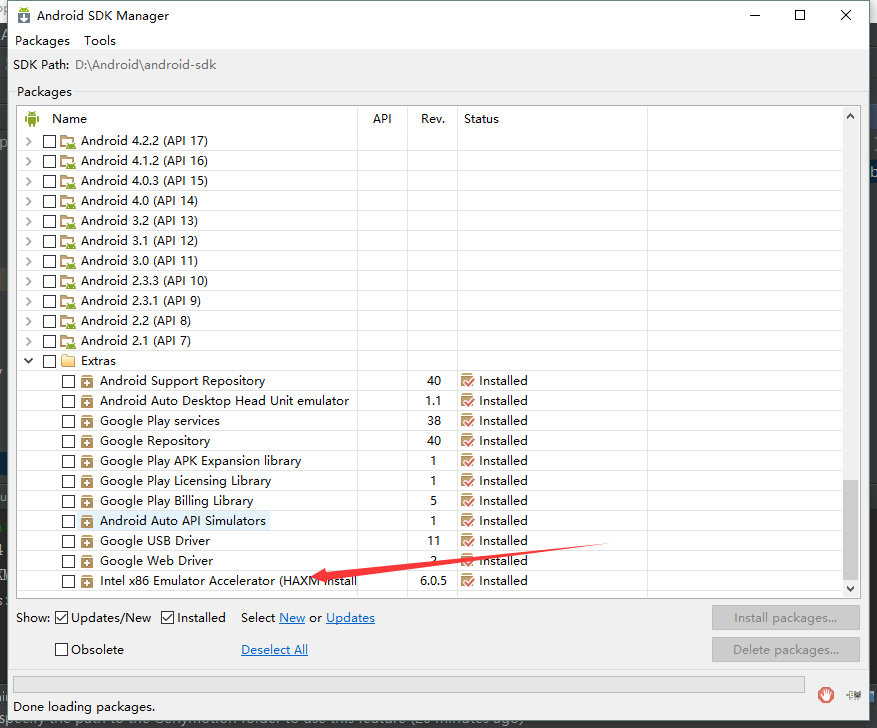Image resolution: width=877 pixels, height=728 pixels.
Task: Expand the Android 4.2.2 (API 17) node
Action: click(x=29, y=141)
